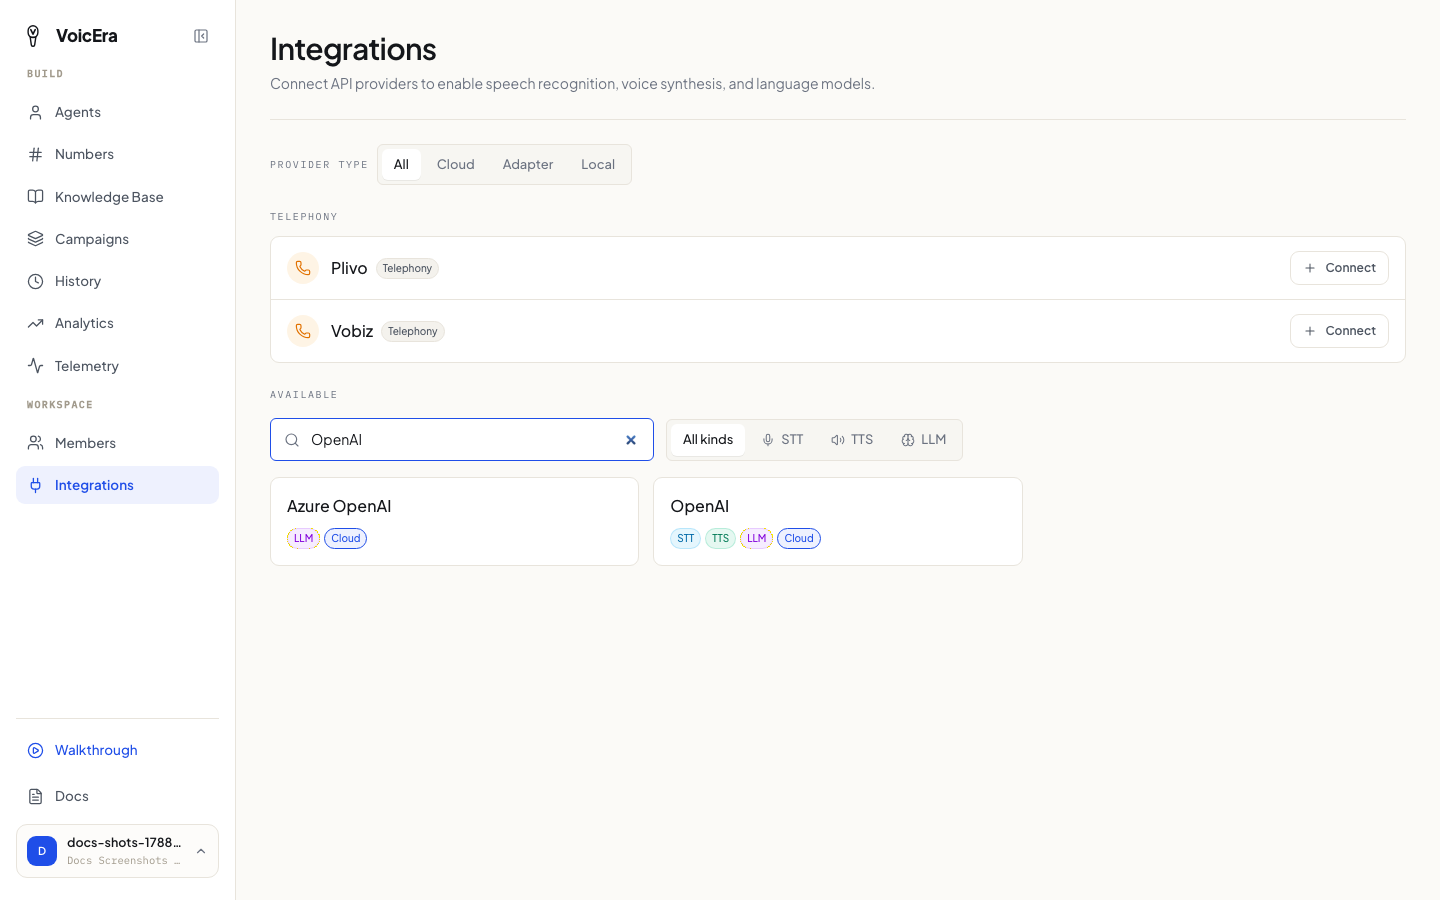This screenshot has width=1440, height=900.
Task: Click OpenAI card TTS tag
Action: [721, 538]
